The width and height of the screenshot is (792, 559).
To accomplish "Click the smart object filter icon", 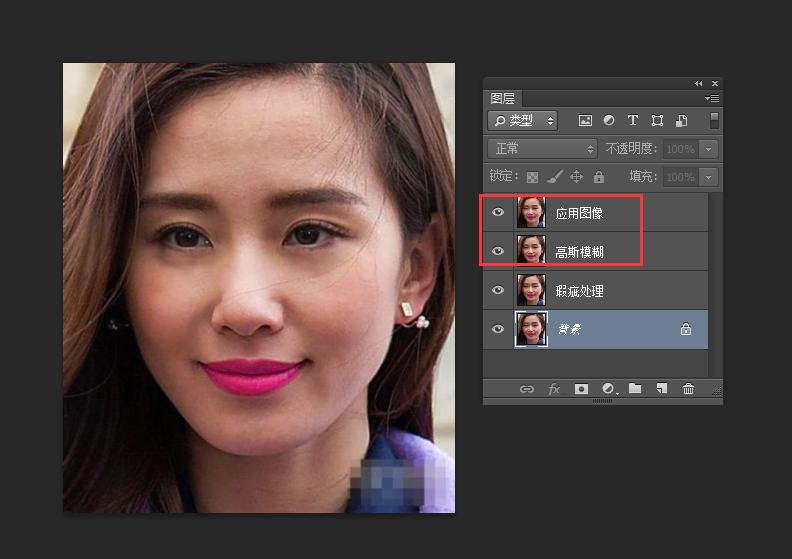I will tap(681, 121).
